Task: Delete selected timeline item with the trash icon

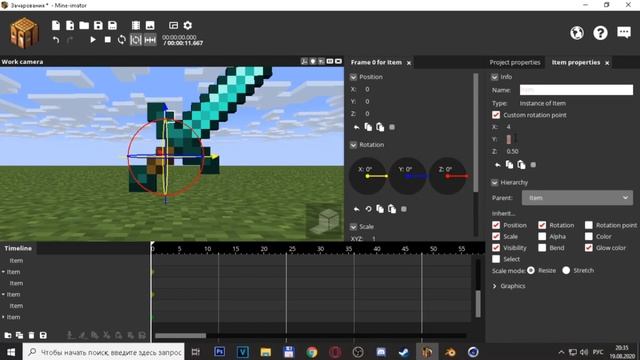Action: click(31, 335)
